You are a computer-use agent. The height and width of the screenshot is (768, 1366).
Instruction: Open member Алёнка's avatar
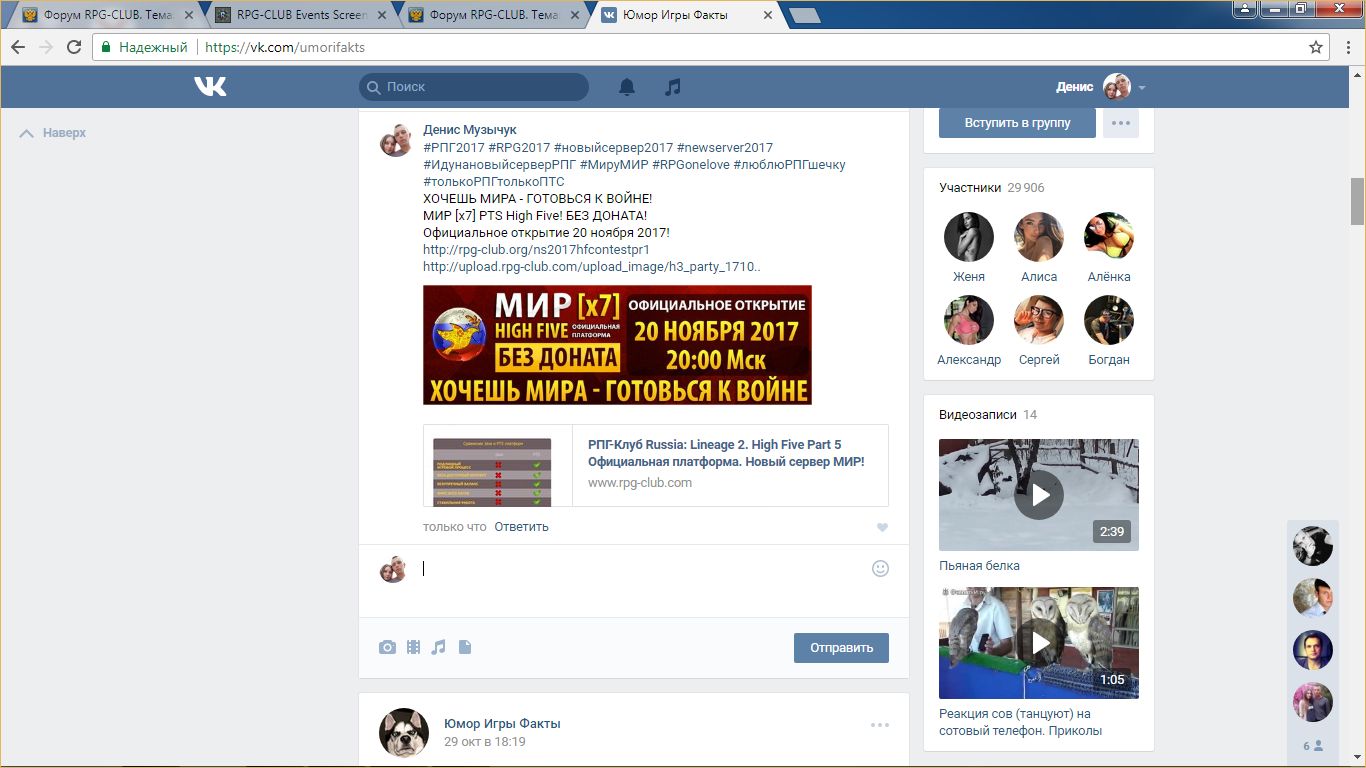click(1109, 237)
